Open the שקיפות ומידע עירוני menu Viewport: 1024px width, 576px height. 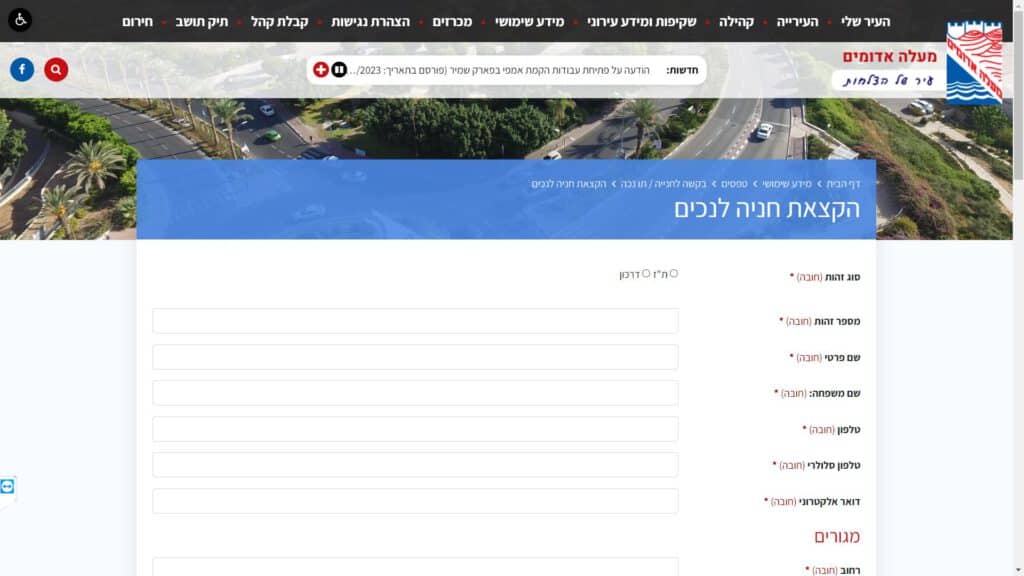click(641, 22)
